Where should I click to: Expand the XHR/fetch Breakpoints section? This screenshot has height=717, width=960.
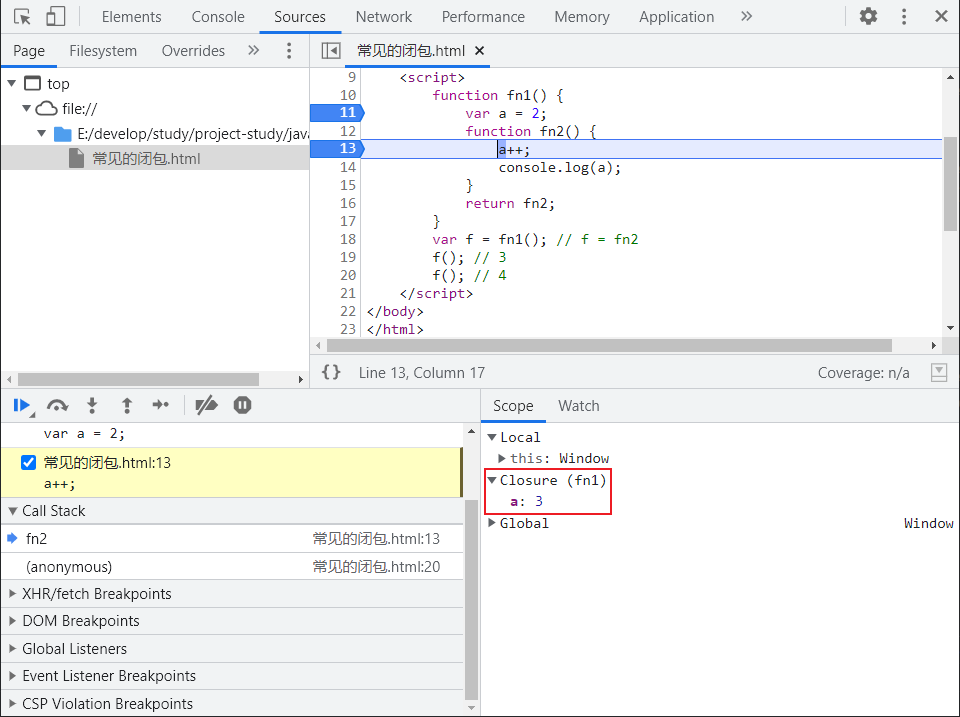tap(96, 594)
